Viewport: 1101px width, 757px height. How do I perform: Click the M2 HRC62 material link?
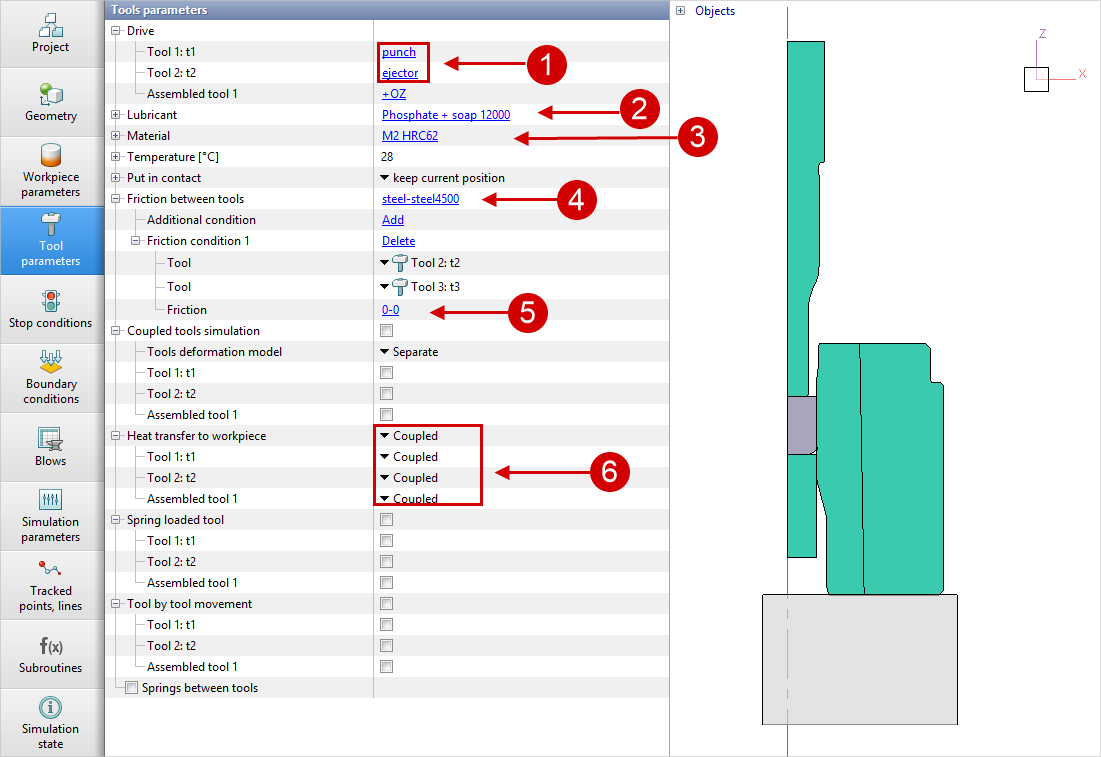(409, 136)
